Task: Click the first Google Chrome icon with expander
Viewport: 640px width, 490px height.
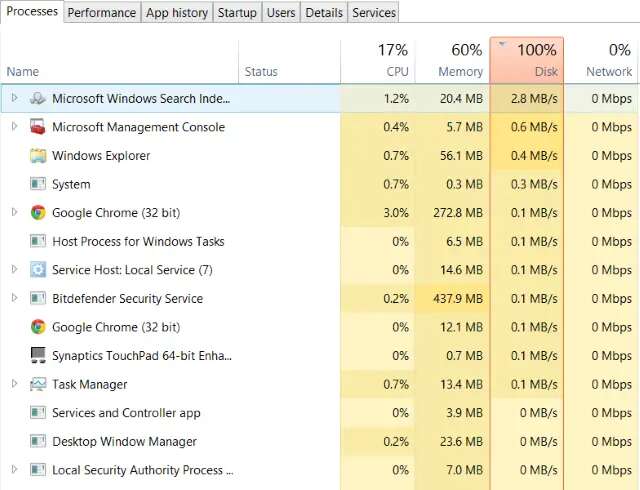Action: pos(38,213)
